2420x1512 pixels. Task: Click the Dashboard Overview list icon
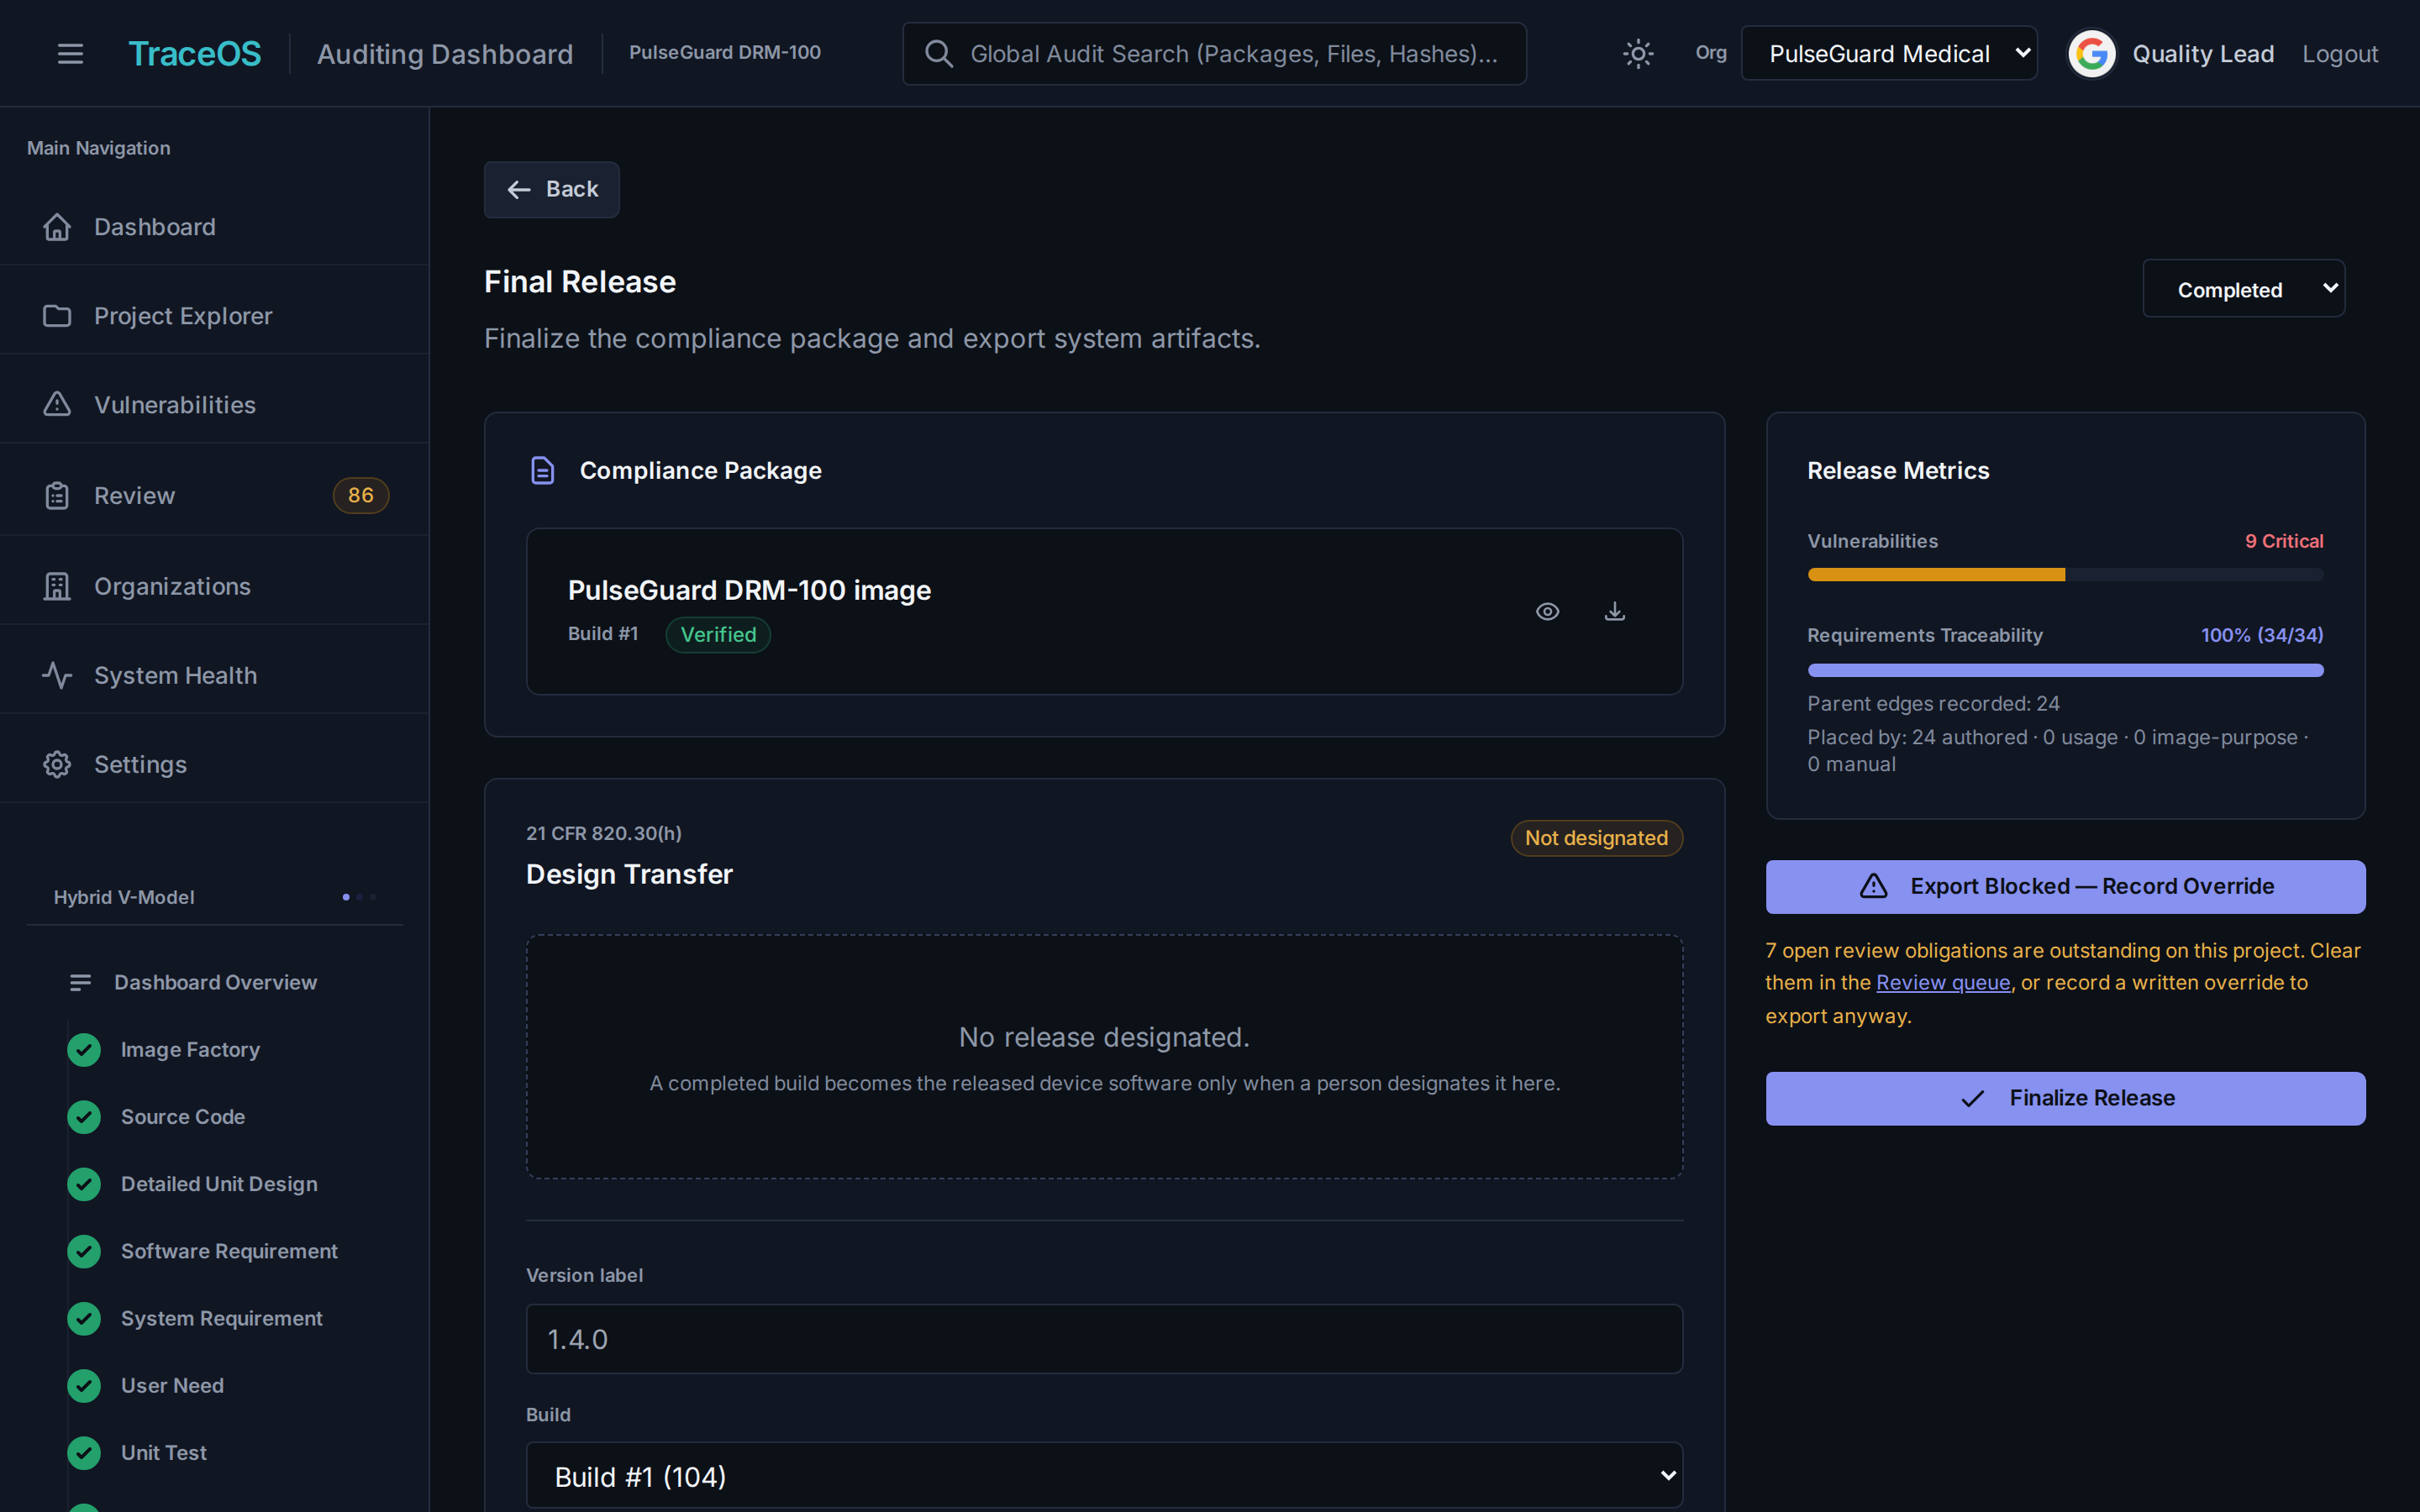coord(81,983)
